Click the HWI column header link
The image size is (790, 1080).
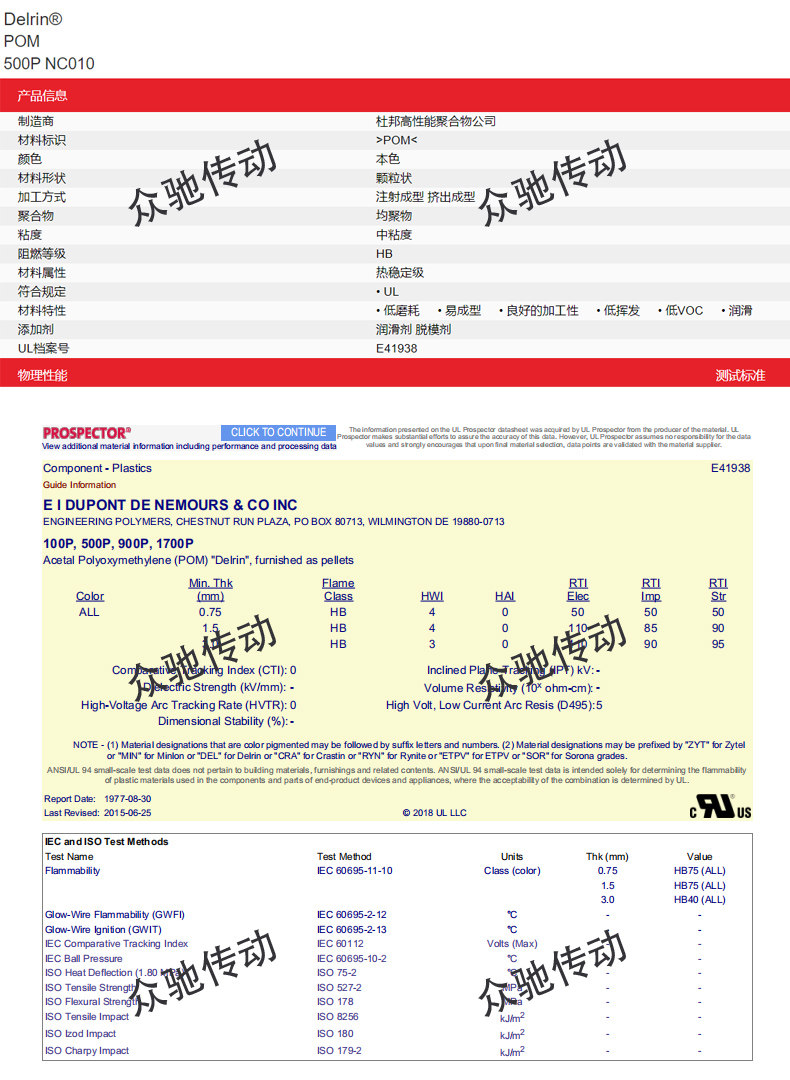[432, 596]
